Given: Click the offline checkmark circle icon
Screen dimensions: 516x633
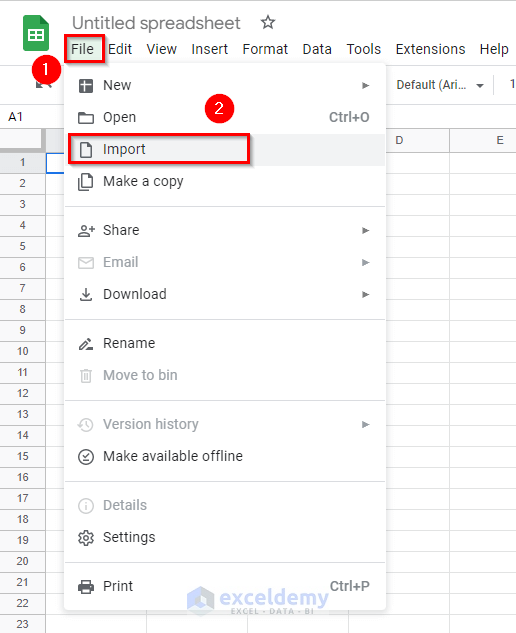Looking at the screenshot, I should (x=86, y=457).
